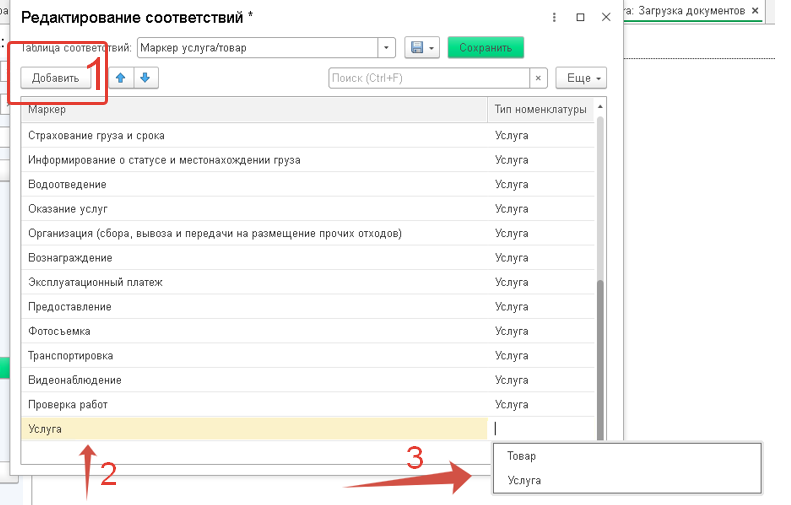Click the save floppy disk icon
Screen dimensions: 791x505
point(417,48)
